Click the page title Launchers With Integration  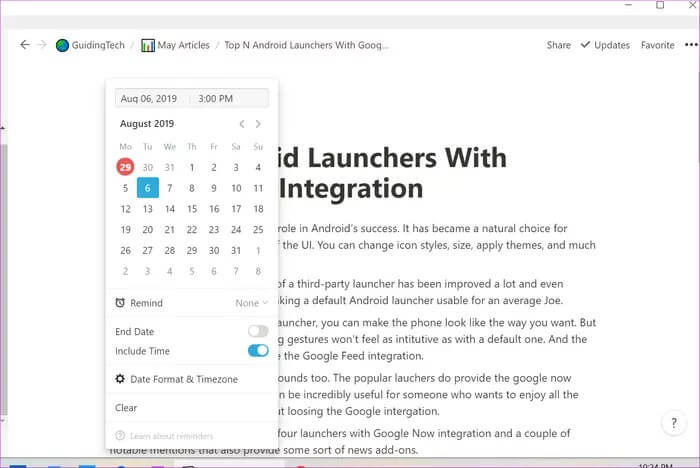393,173
